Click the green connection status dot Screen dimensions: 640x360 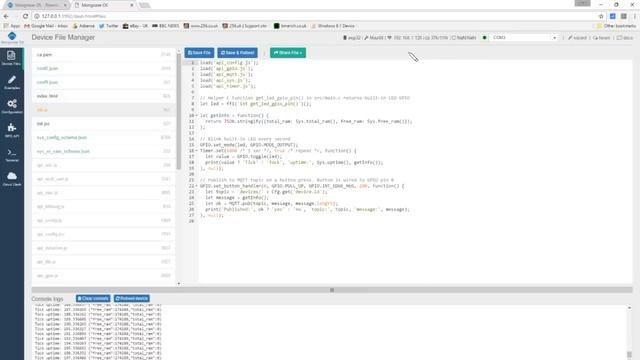pos(484,38)
